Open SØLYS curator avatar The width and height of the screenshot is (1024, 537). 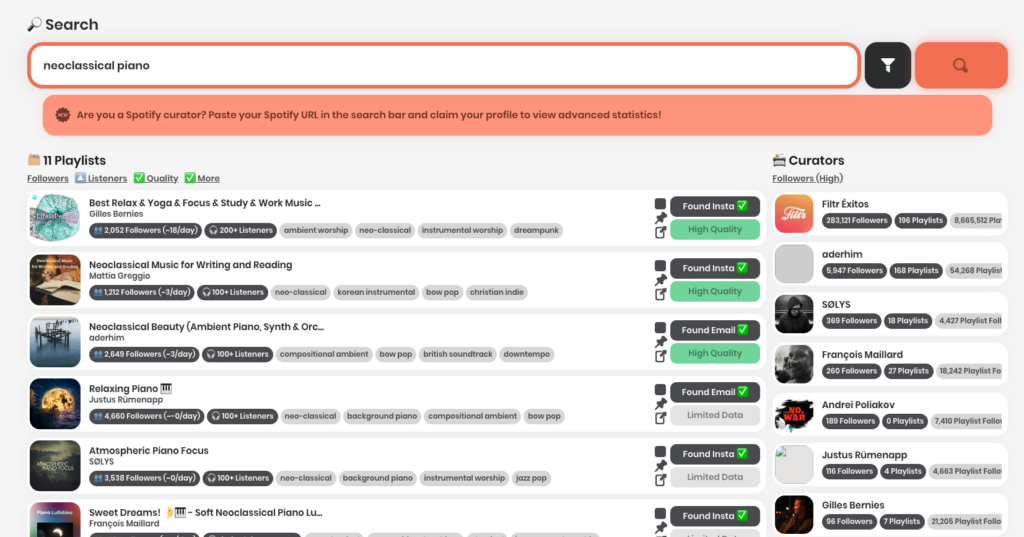[x=794, y=314]
